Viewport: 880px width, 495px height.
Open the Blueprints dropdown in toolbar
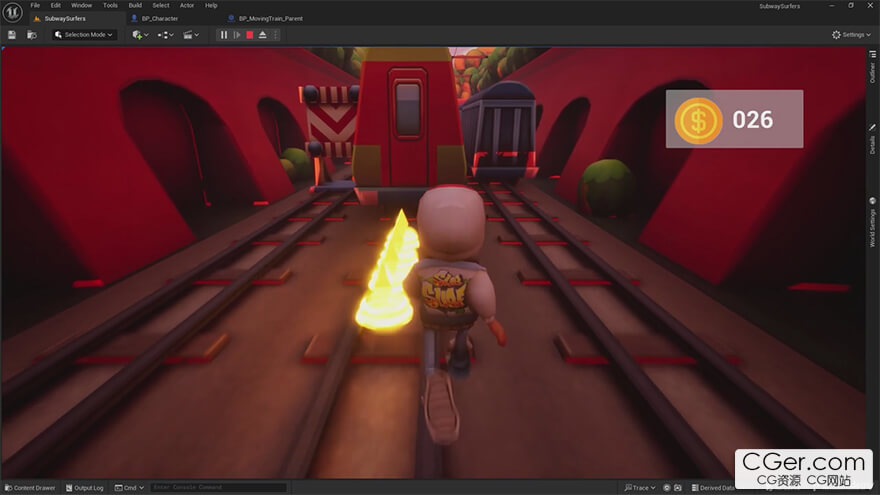[165, 35]
